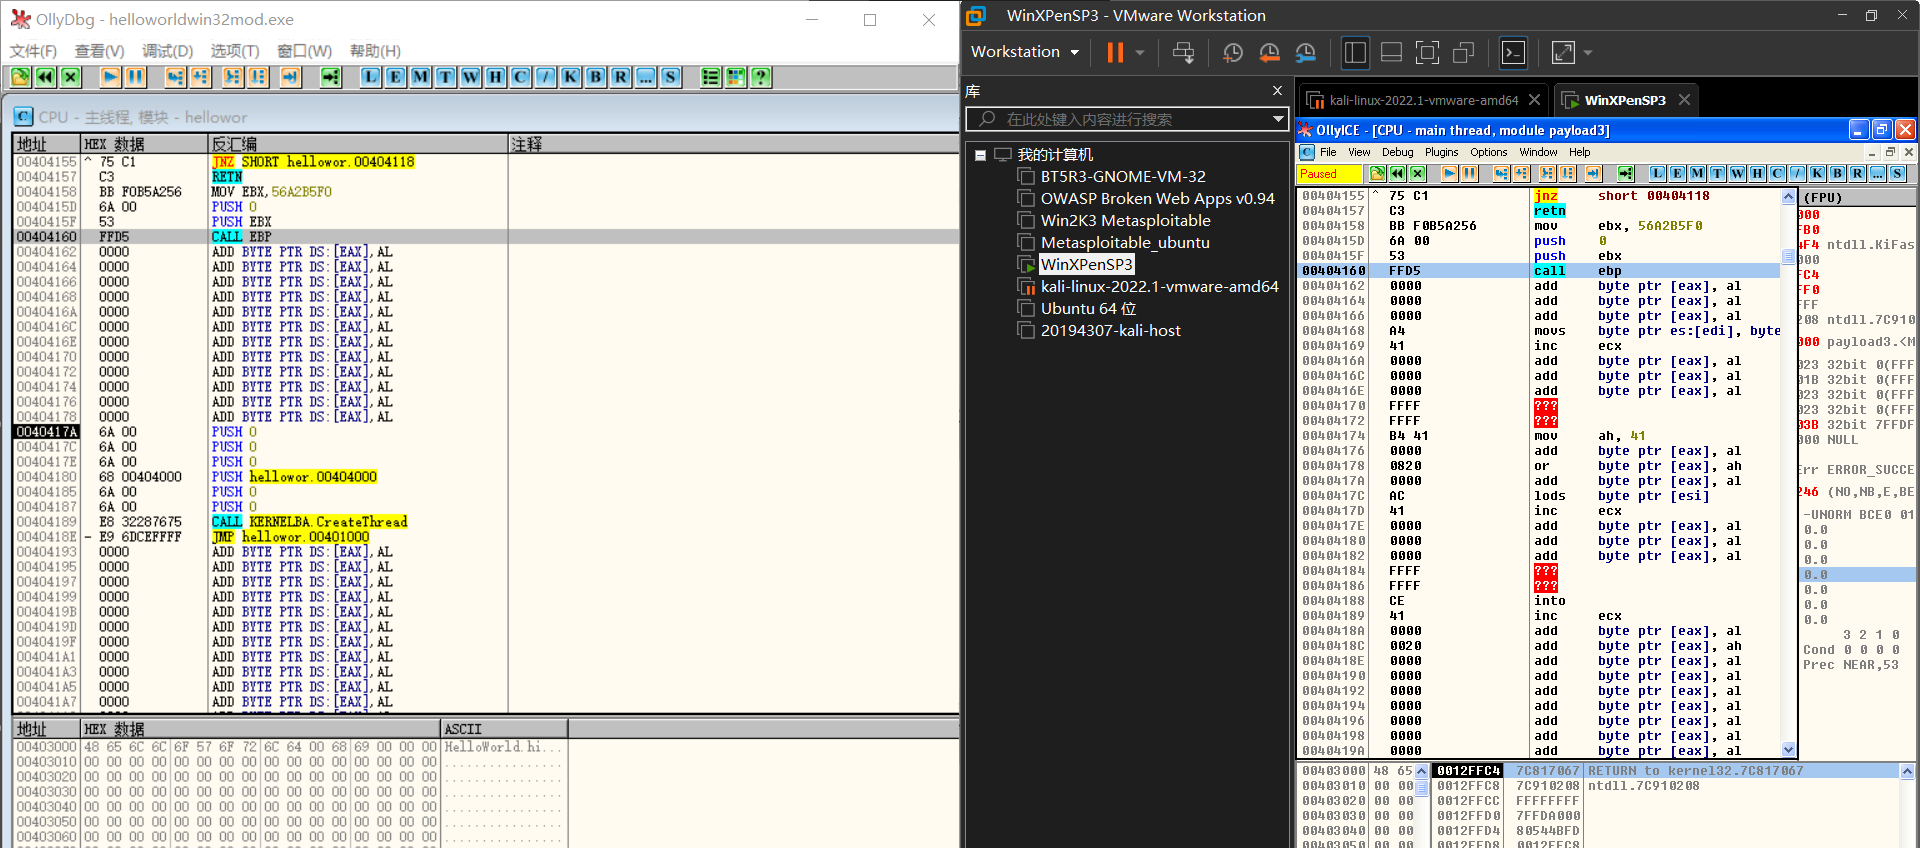Open OllyDbg 查看(V) menu

(x=100, y=51)
